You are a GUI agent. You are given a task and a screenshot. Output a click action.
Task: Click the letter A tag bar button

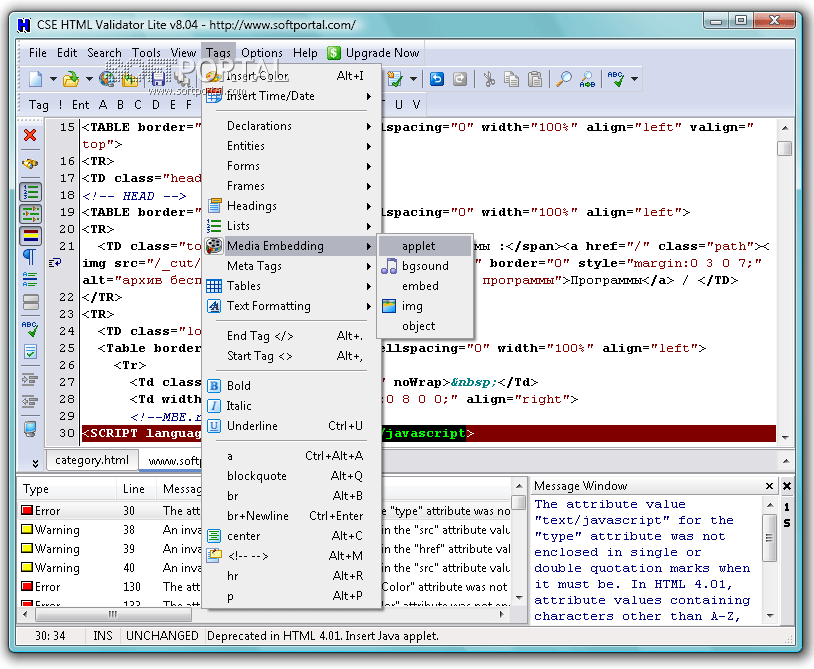click(103, 105)
